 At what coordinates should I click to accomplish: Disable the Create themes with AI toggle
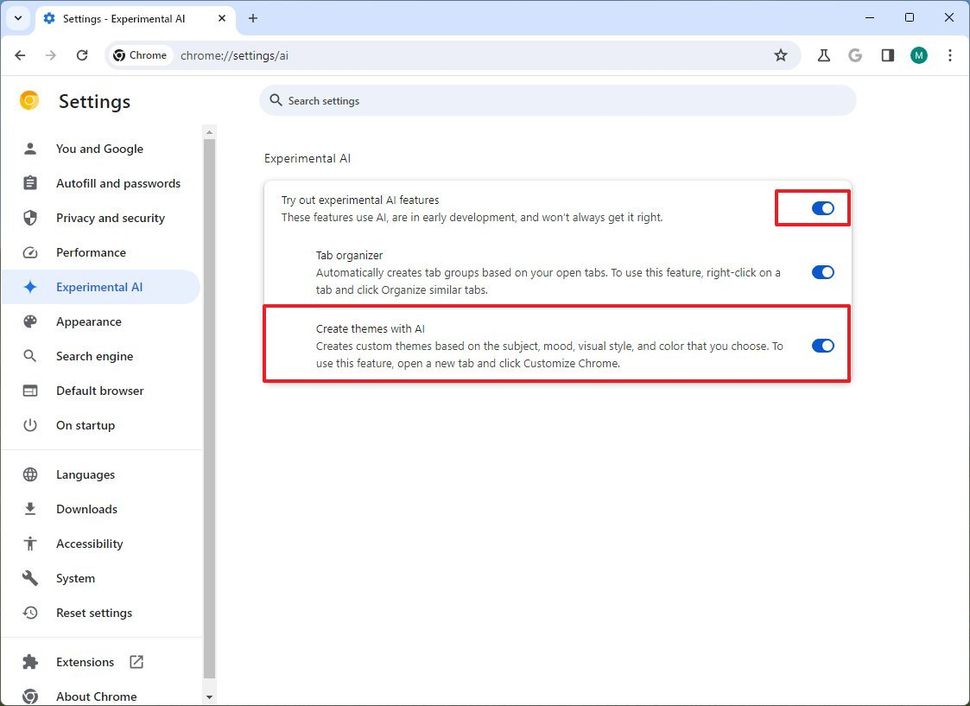pos(822,345)
